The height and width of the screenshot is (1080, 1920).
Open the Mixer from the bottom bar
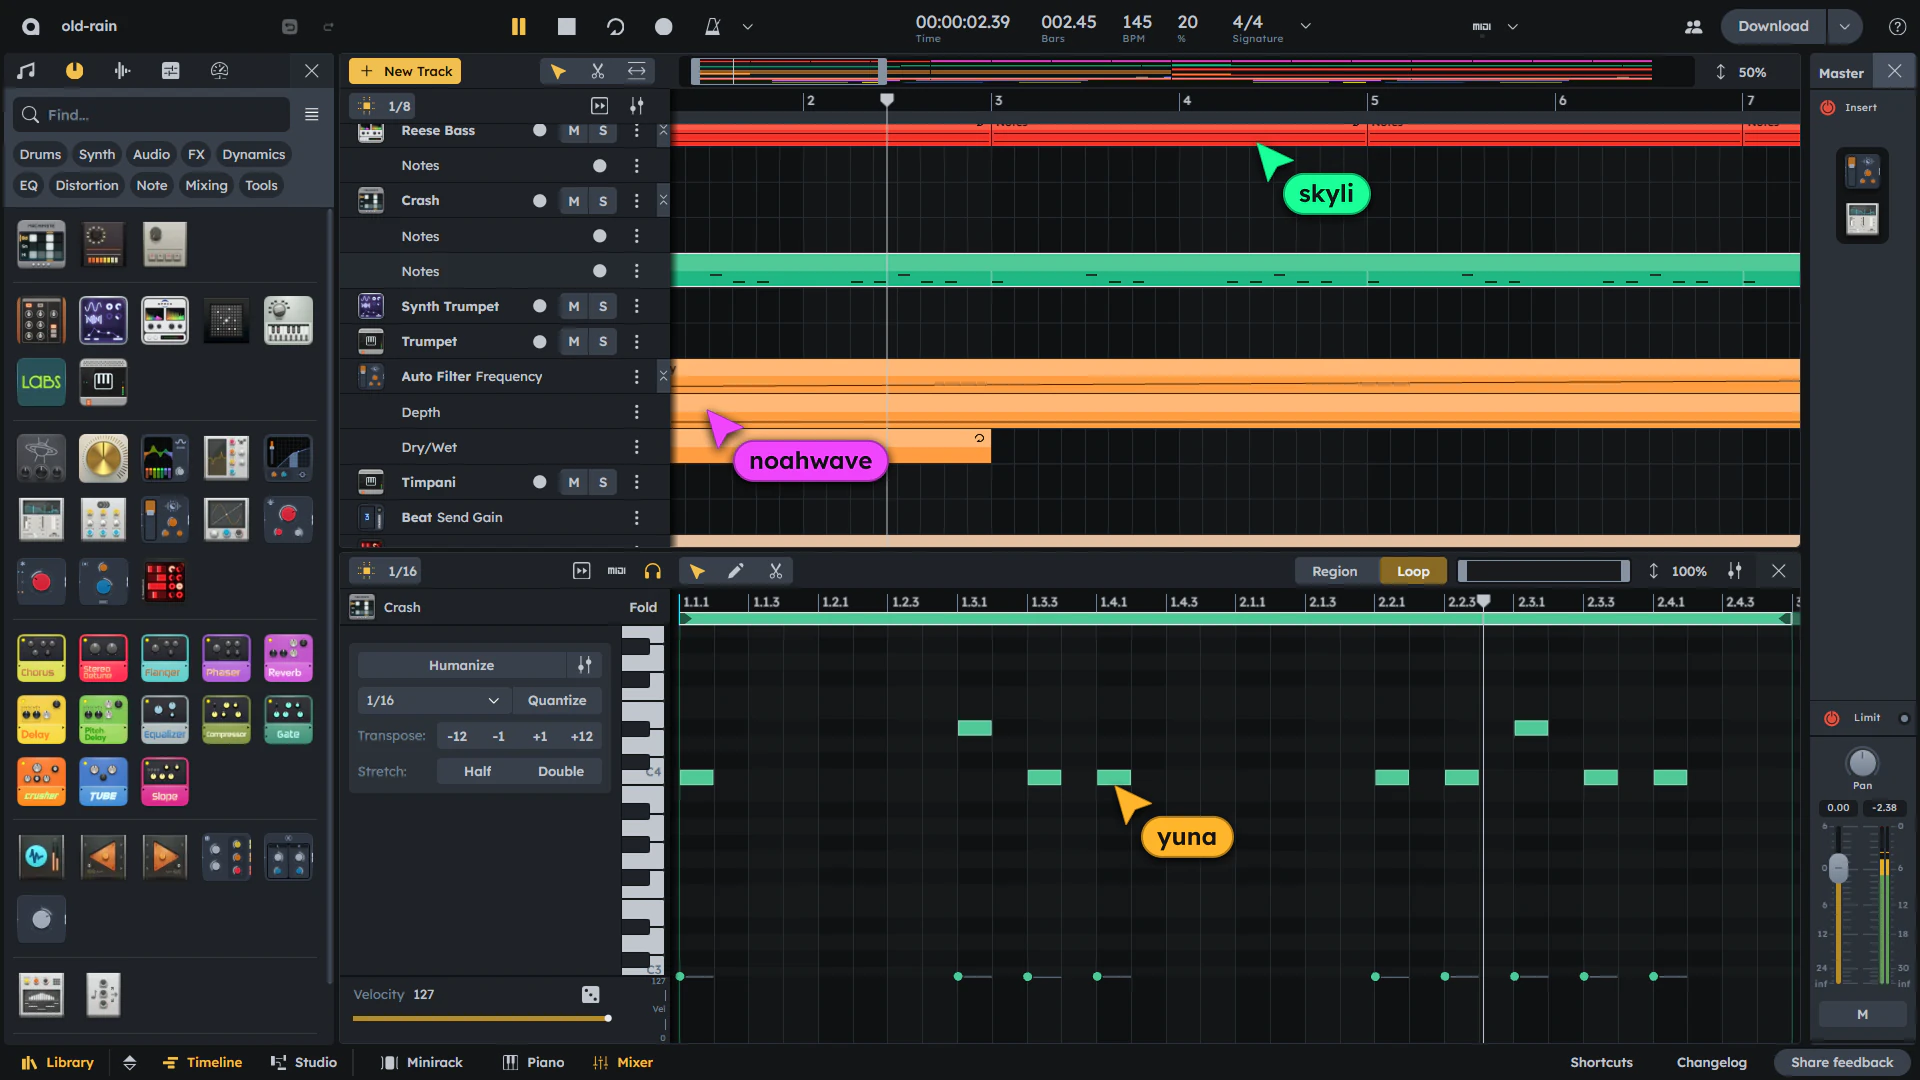click(x=622, y=1062)
